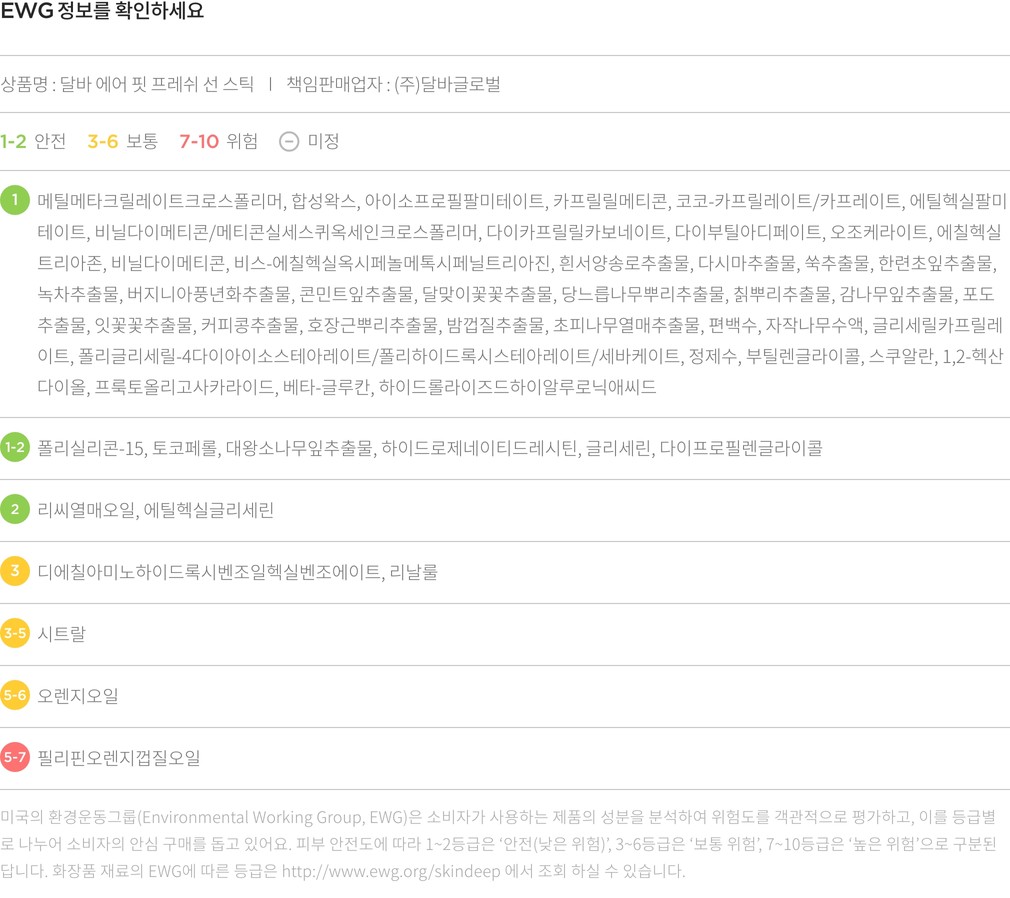Viewport: 1010px width, 898px height.
Task: Click the 시트랄 ingredient text
Action: pos(62,634)
